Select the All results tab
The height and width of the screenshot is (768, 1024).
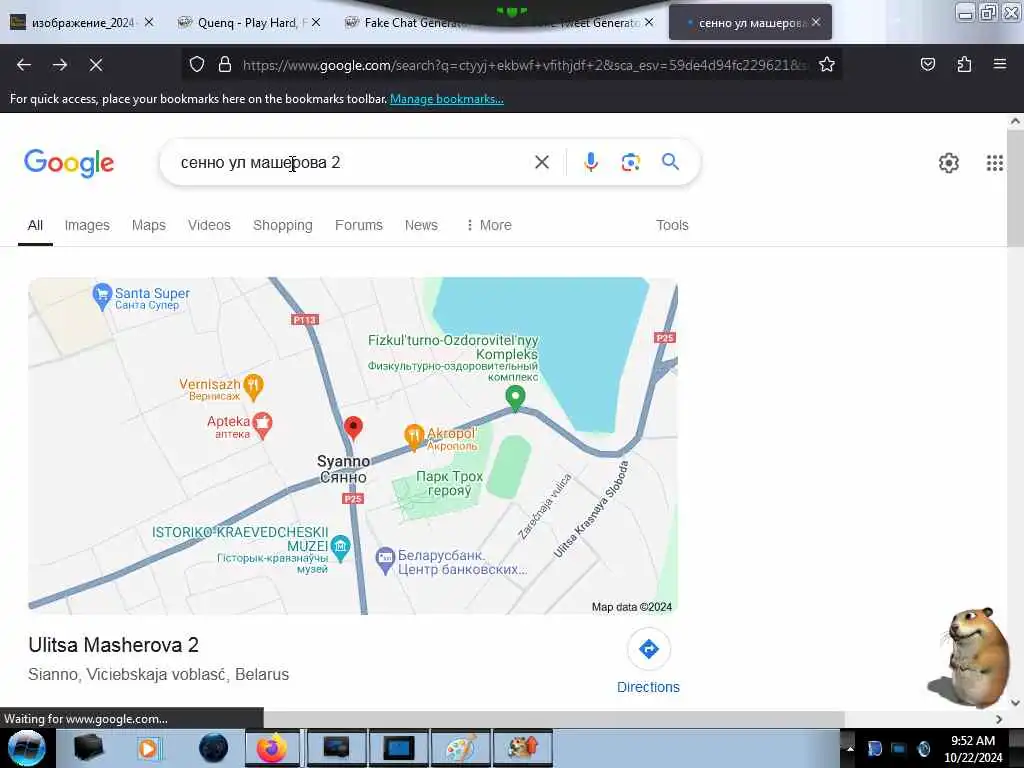(35, 225)
